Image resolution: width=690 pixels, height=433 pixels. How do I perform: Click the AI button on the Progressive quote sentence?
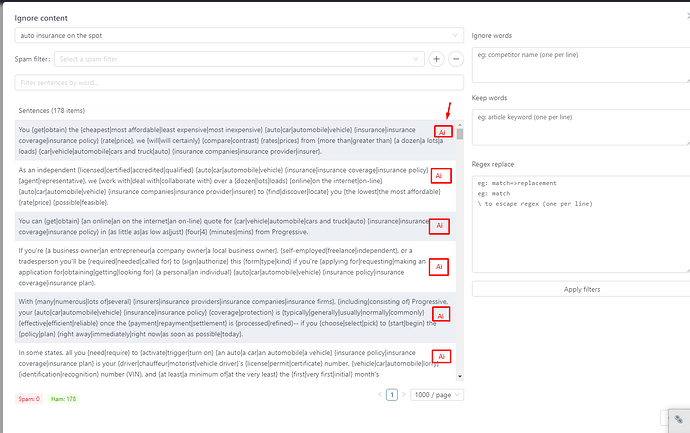(x=441, y=226)
